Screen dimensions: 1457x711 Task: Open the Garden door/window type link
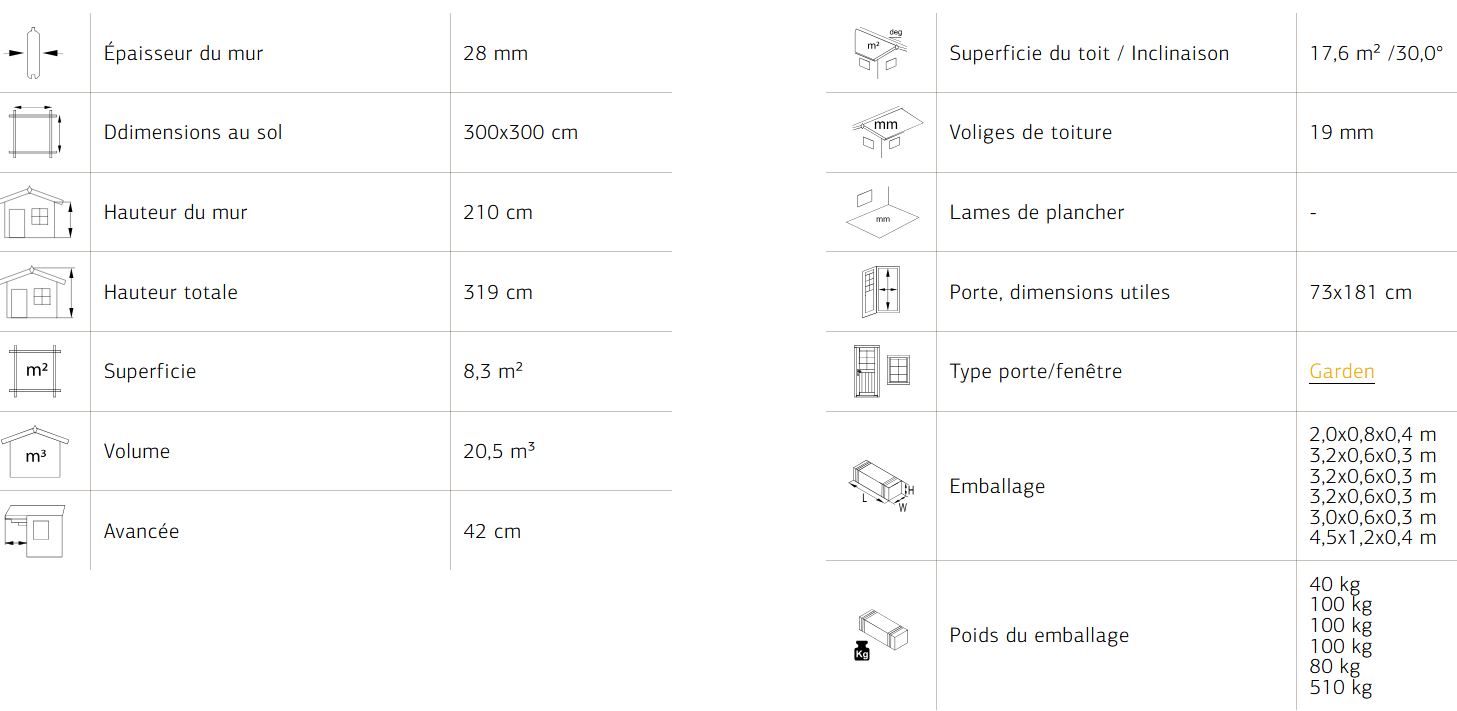1341,371
